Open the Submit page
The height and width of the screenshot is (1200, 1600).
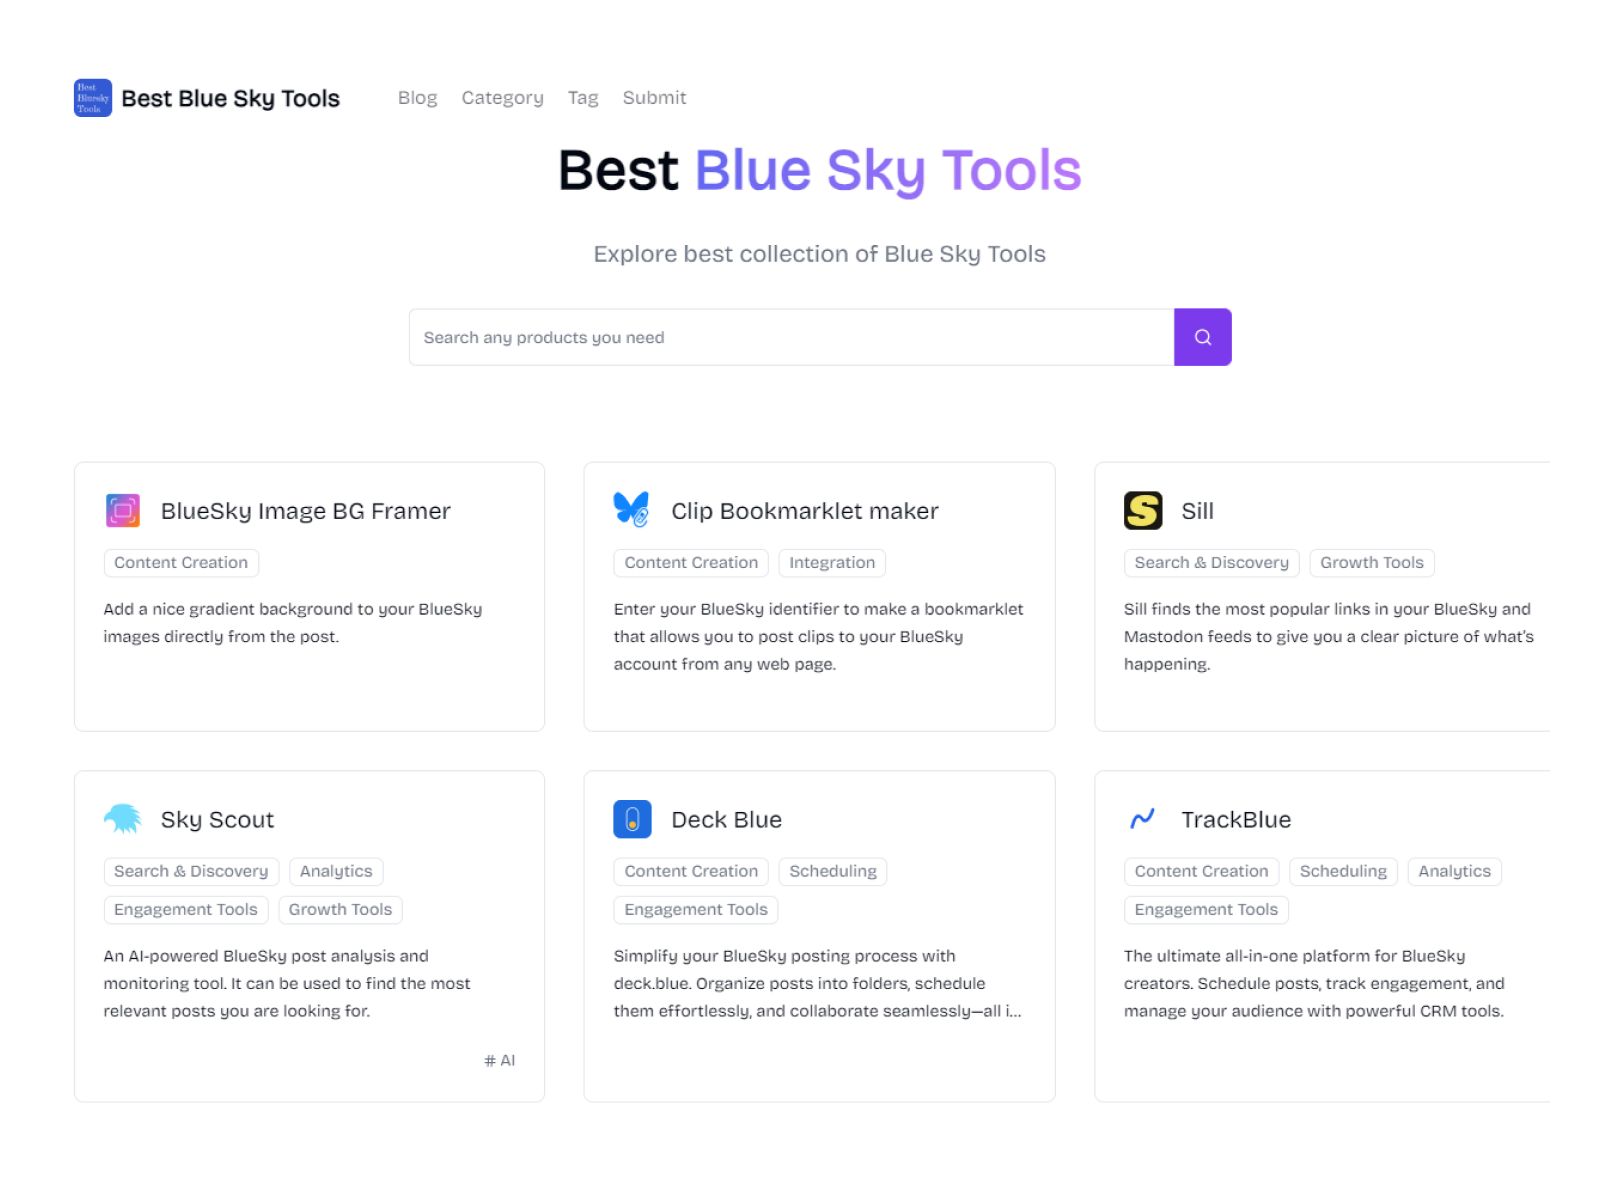click(x=654, y=97)
